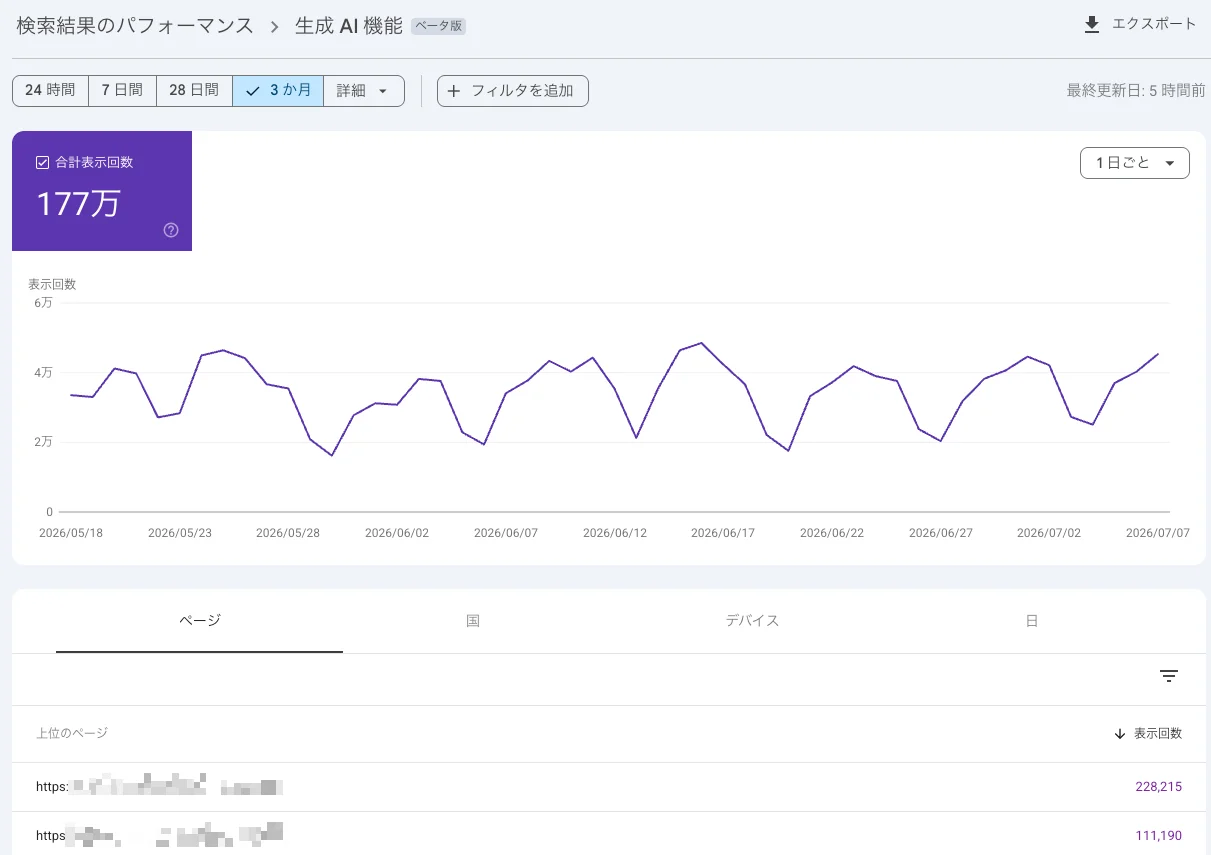Click the 2026/06/27 axis date label

[941, 533]
